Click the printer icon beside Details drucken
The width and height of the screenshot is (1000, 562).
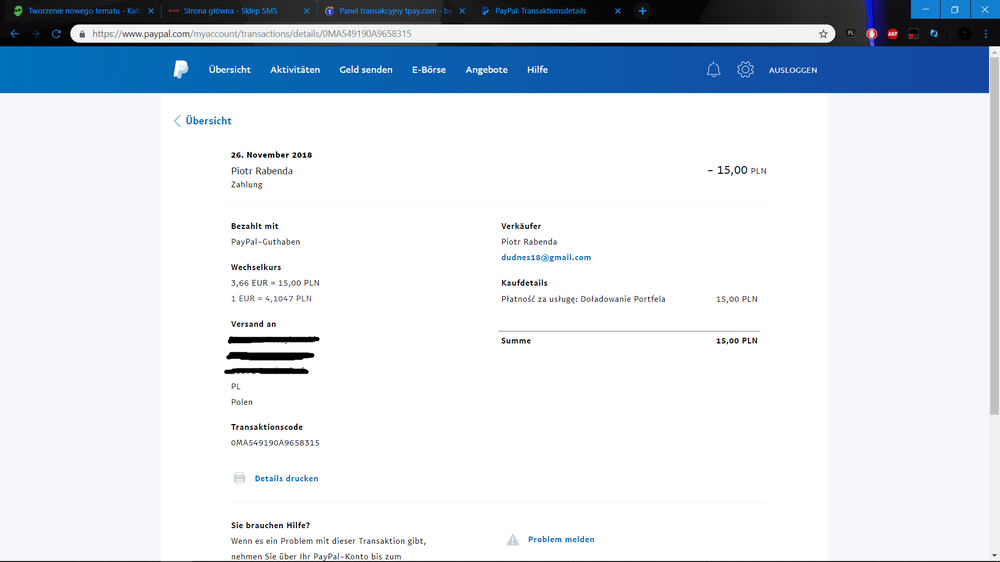coord(239,478)
